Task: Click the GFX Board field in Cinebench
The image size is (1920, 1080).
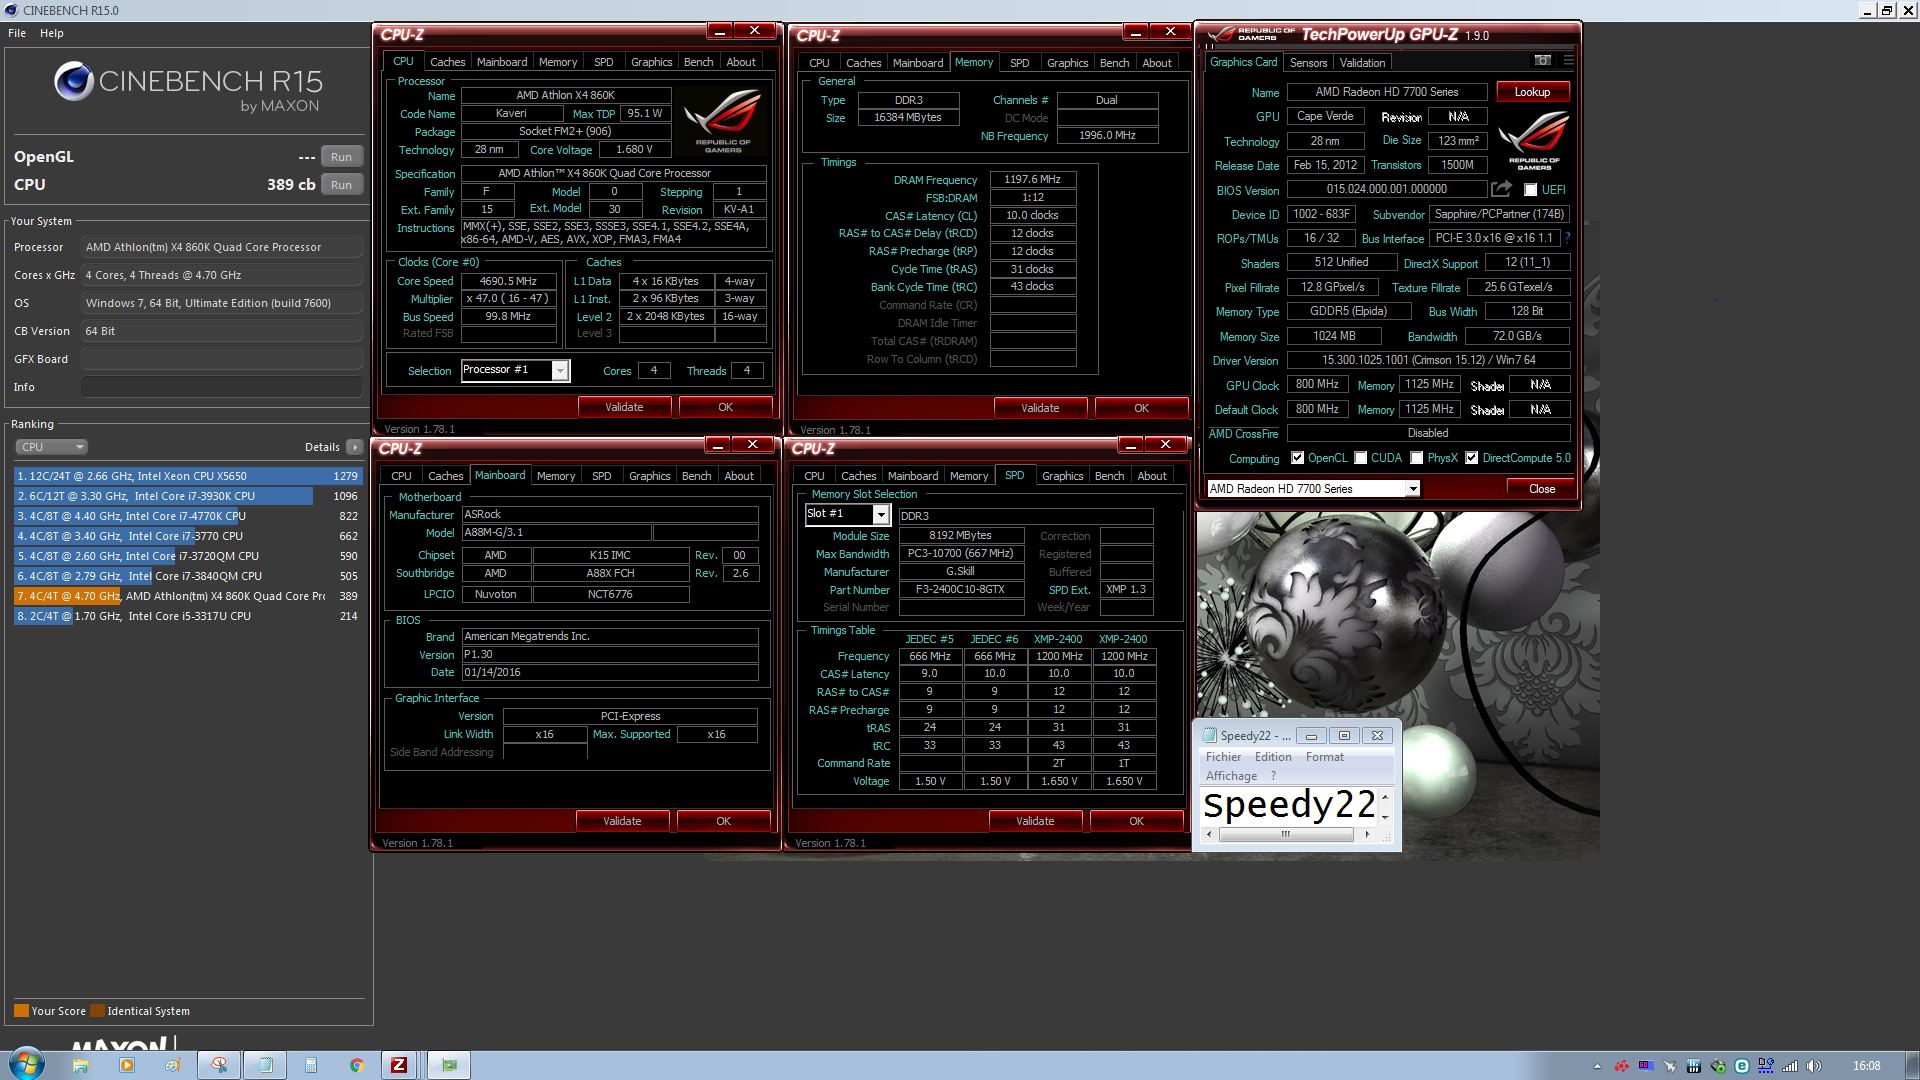Action: (222, 359)
